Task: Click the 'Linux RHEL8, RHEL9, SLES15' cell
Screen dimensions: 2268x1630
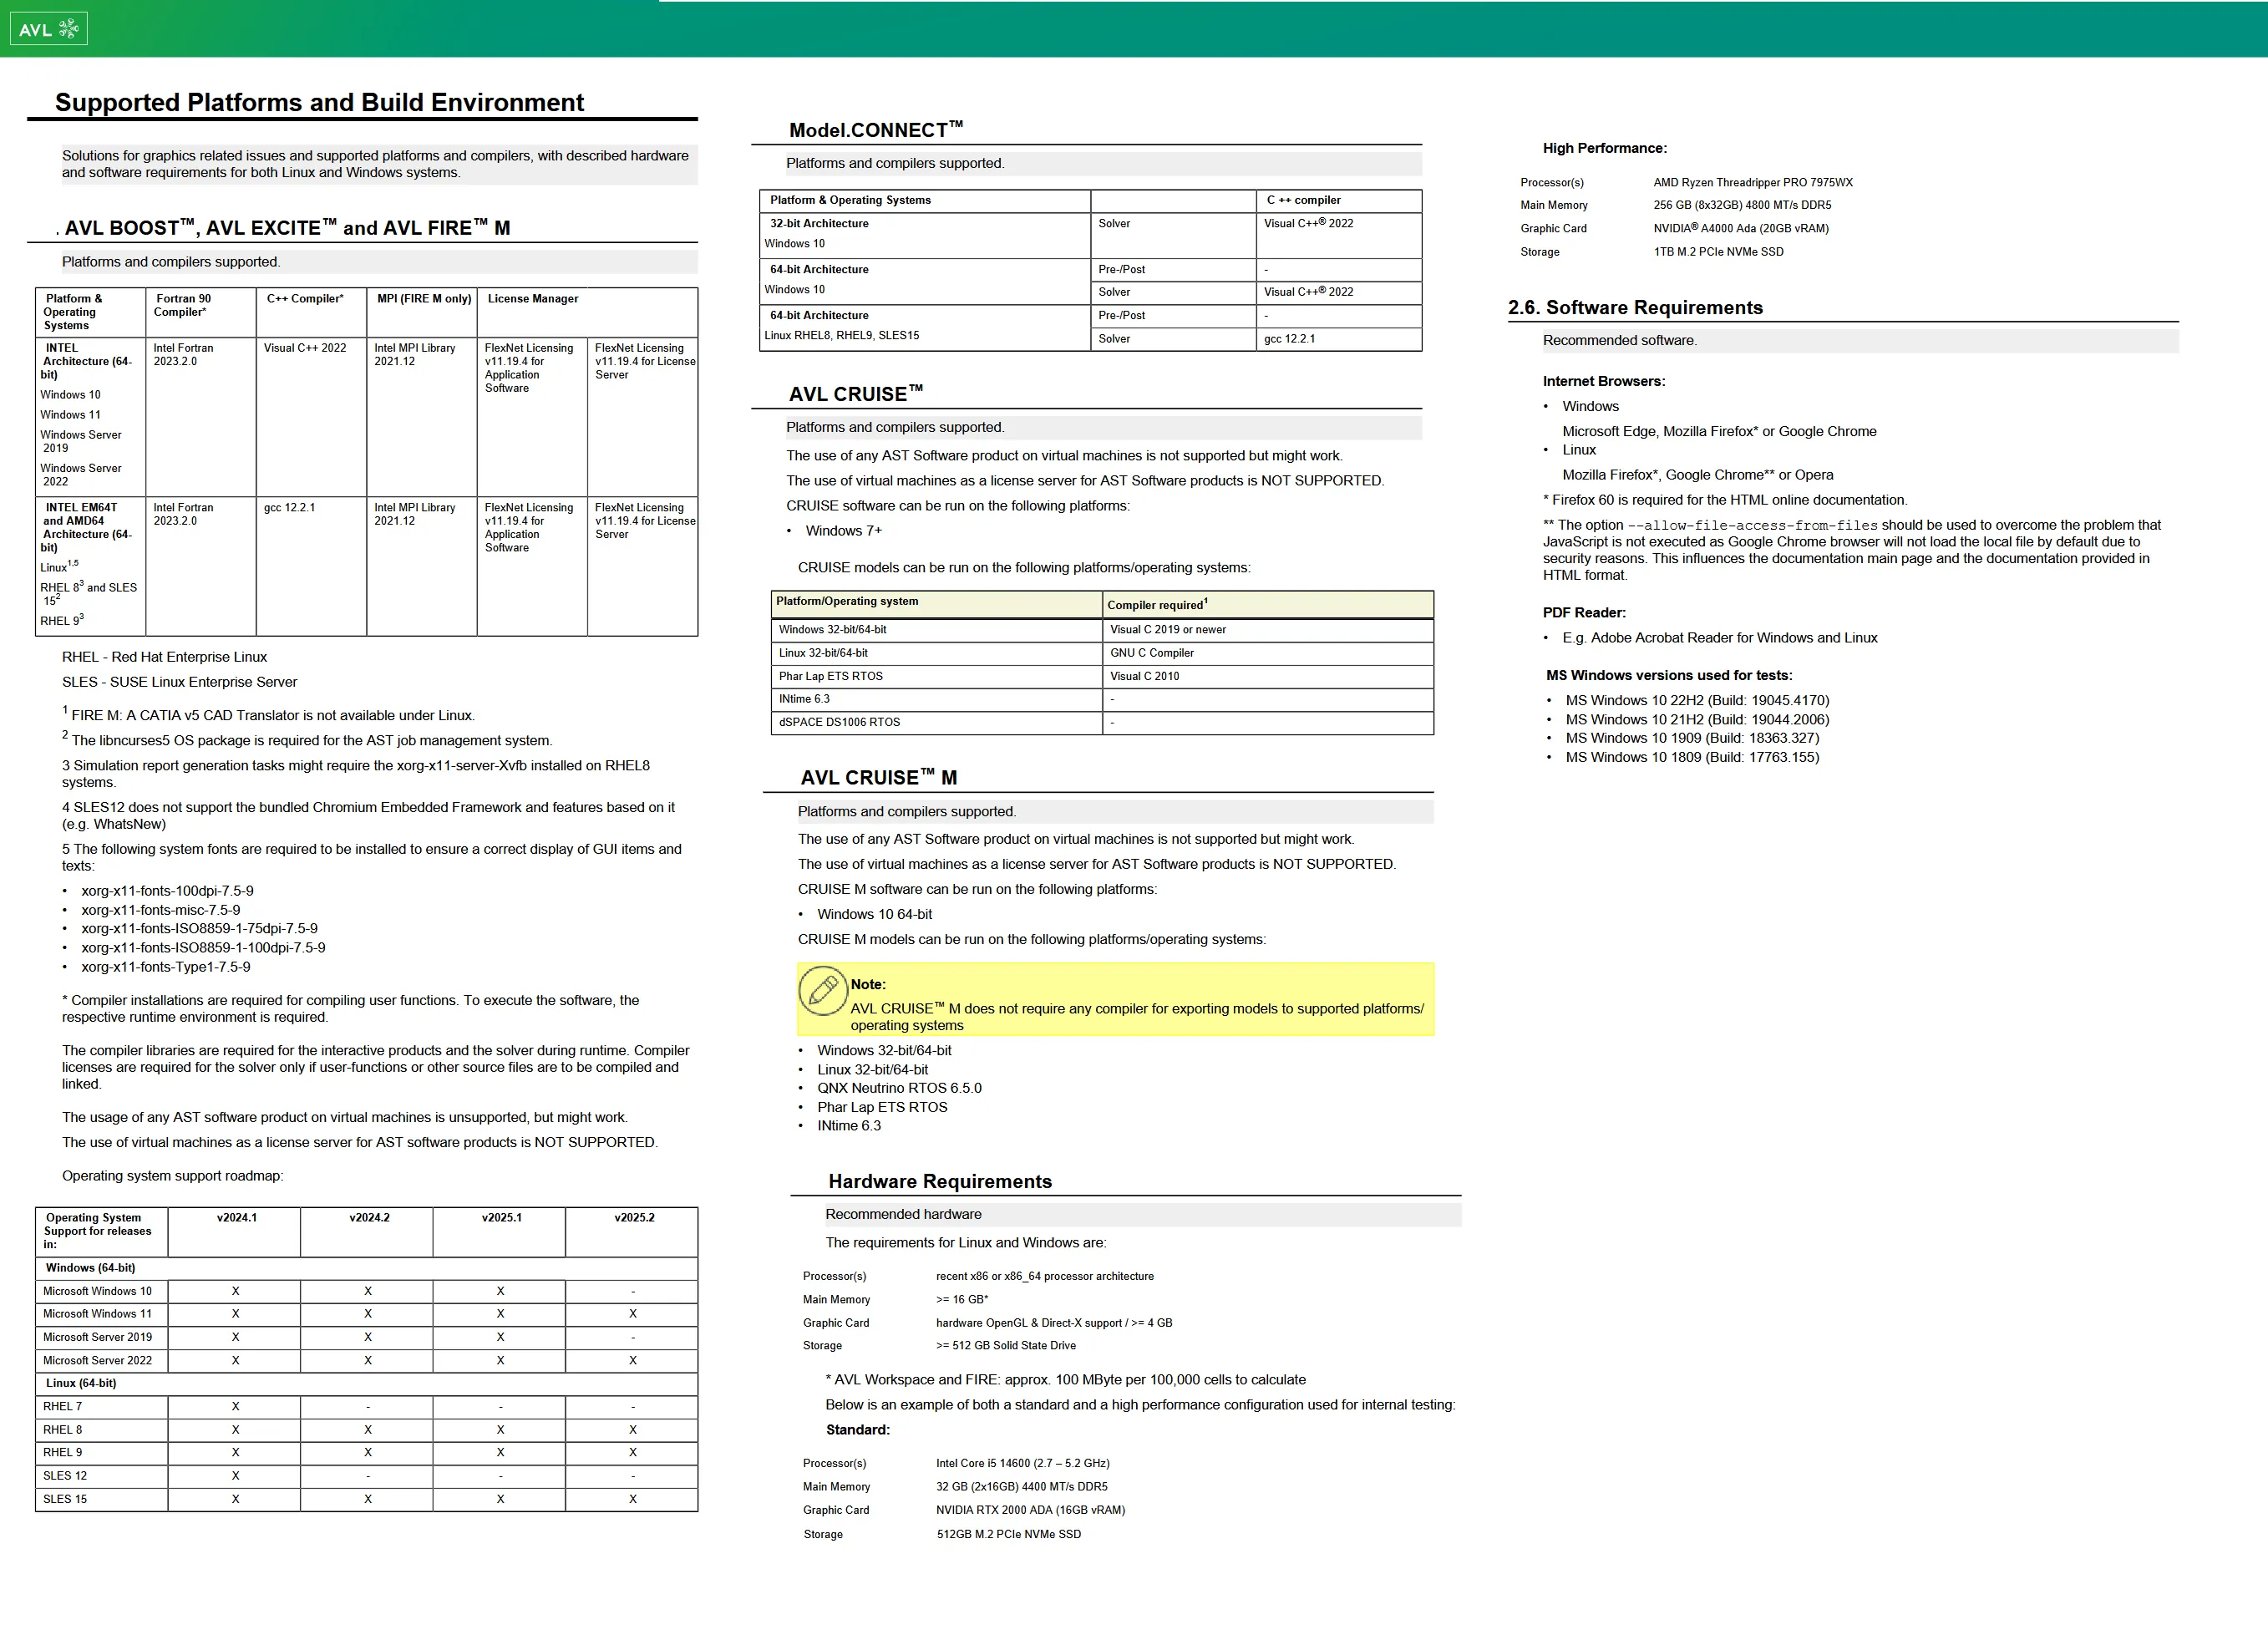Action: pos(841,336)
